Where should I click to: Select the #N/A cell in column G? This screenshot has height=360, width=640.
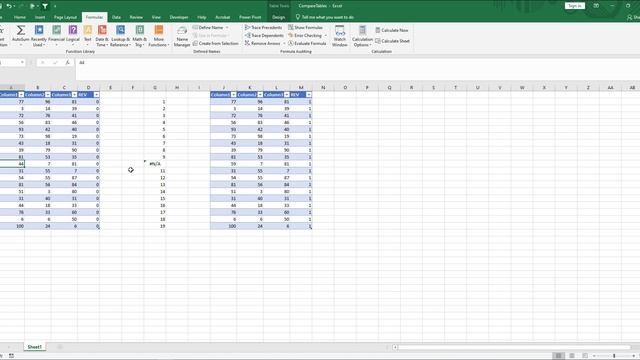click(x=155, y=164)
